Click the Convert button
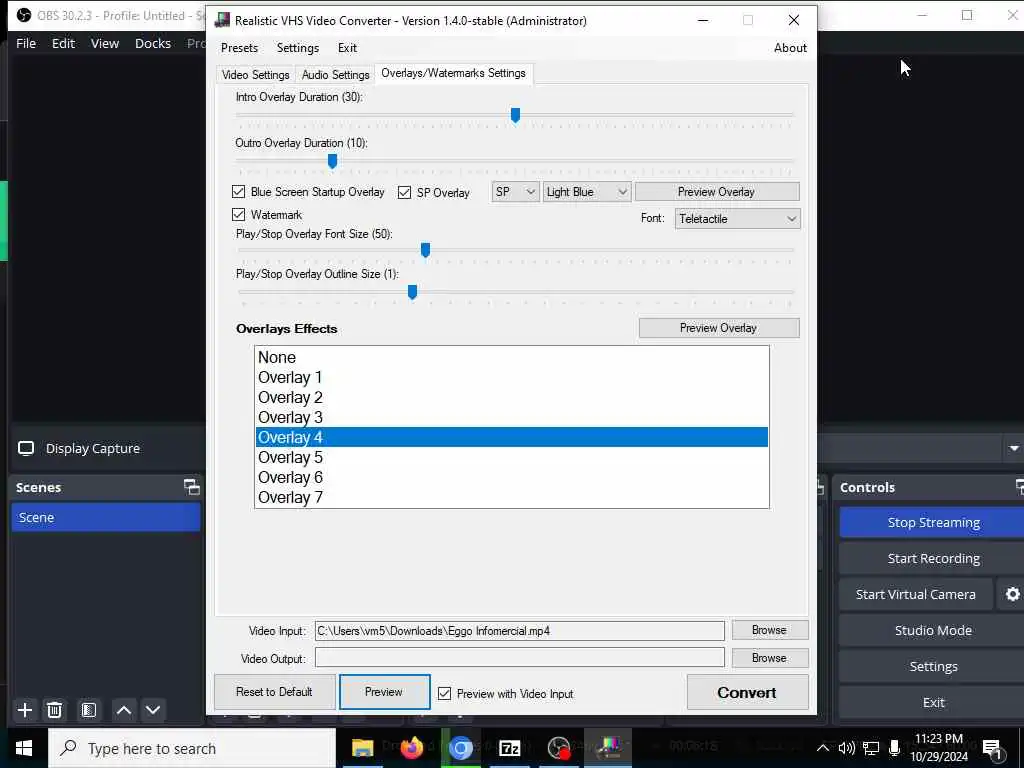Viewport: 1024px width, 768px height. coord(747,692)
